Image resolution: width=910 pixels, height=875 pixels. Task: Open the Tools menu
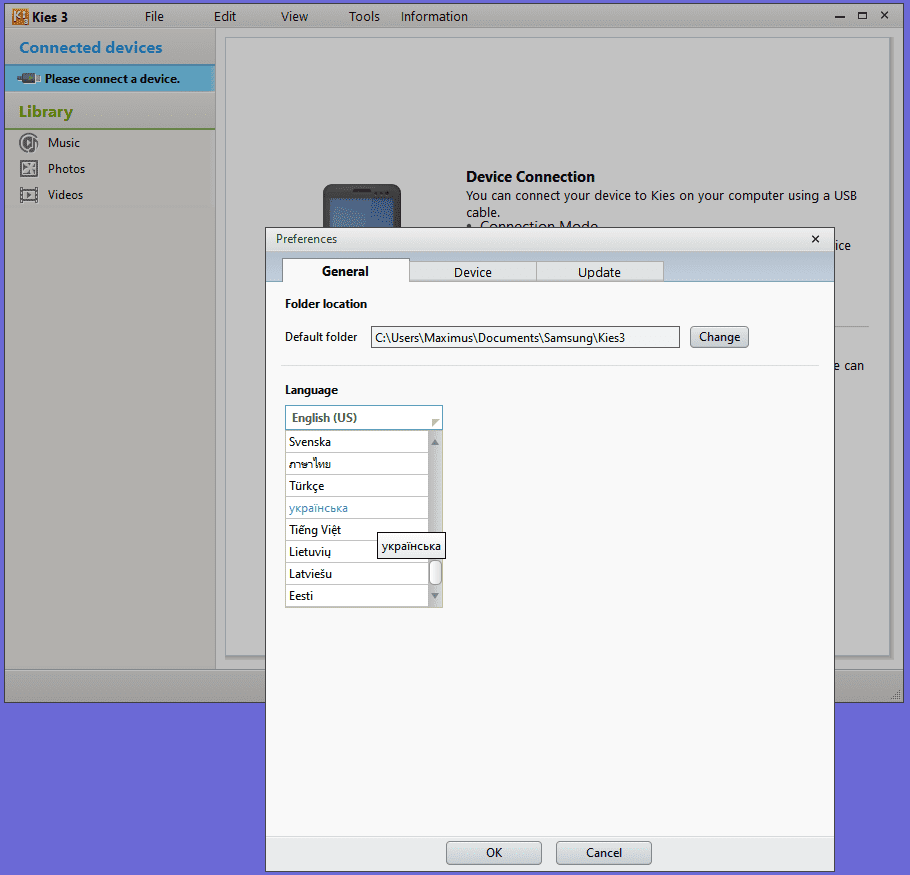point(364,16)
